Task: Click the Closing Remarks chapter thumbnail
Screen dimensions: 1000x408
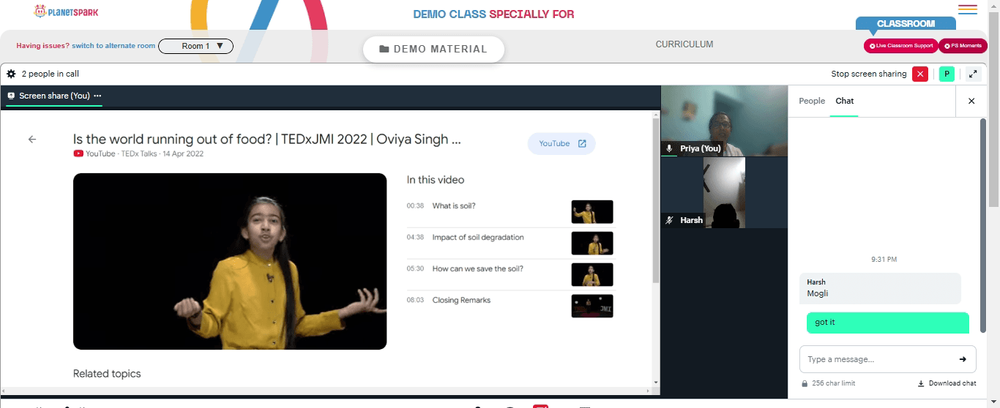Action: tap(592, 306)
